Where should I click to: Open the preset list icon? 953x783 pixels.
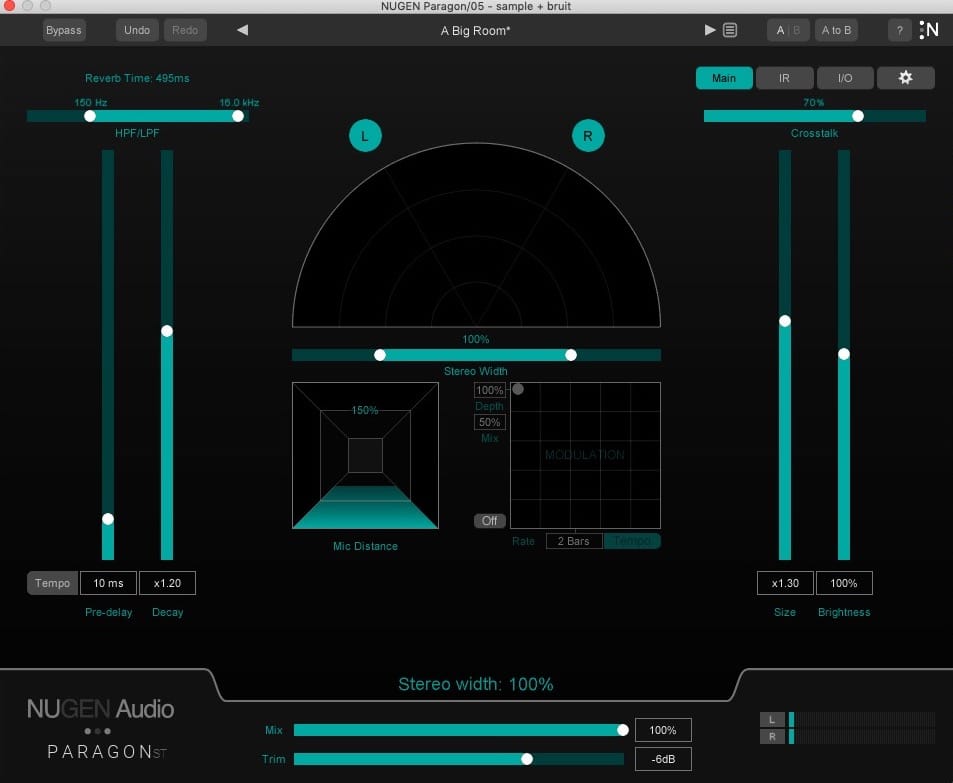click(x=730, y=29)
